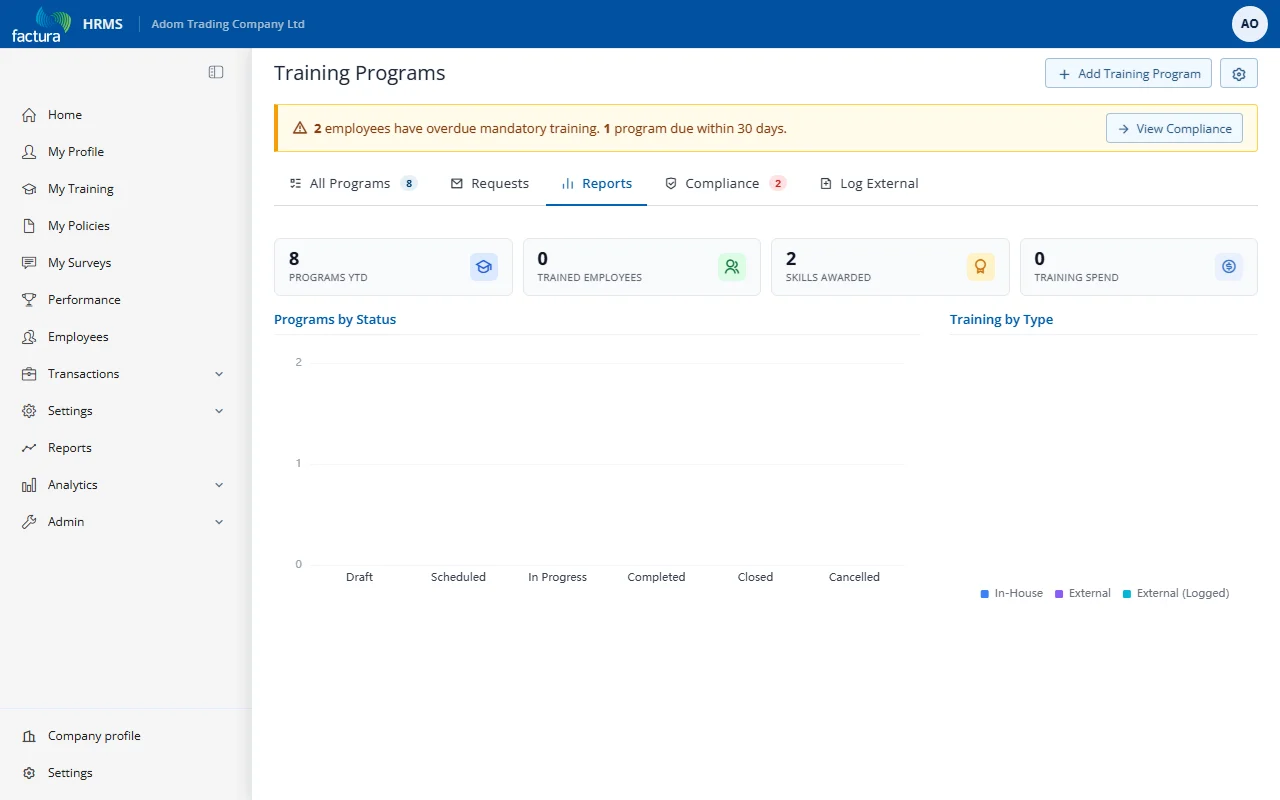Toggle External (Logged) legend teal swatch
The width and height of the screenshot is (1280, 800).
[1127, 594]
